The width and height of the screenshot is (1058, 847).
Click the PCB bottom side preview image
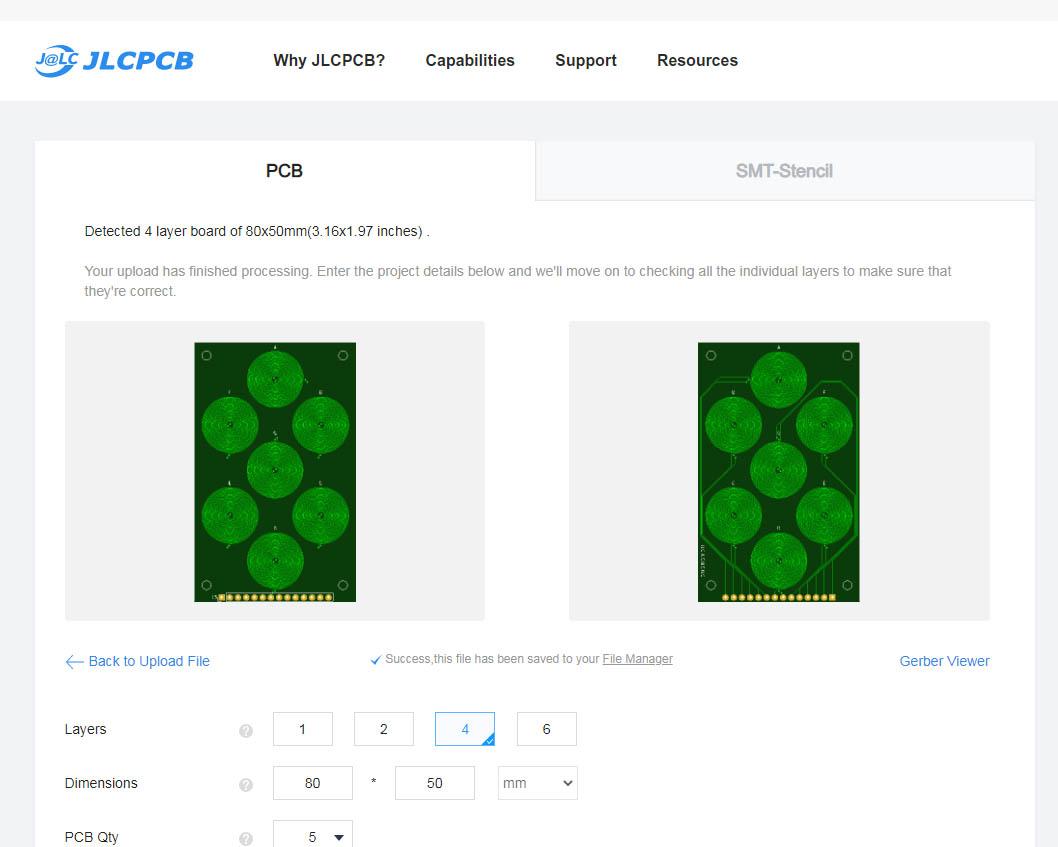[779, 472]
